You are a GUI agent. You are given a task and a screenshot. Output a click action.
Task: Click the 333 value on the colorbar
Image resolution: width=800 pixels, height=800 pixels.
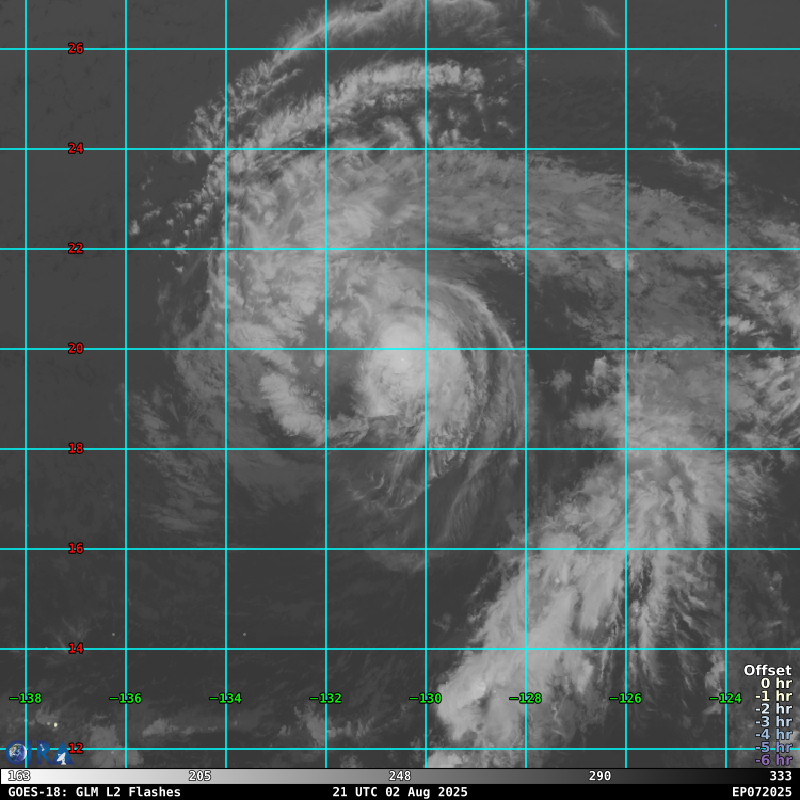click(780, 776)
